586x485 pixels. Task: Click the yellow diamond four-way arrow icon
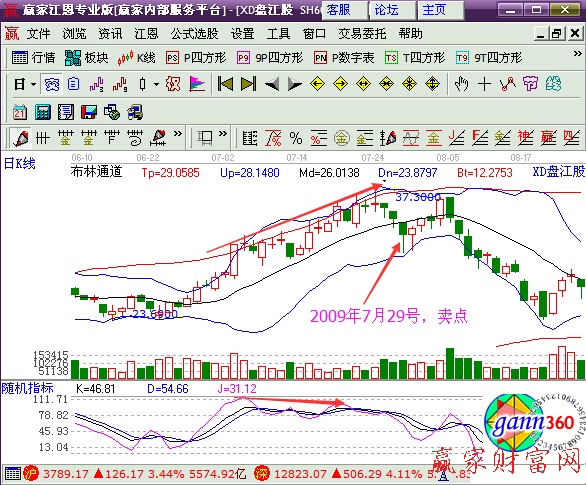432,84
